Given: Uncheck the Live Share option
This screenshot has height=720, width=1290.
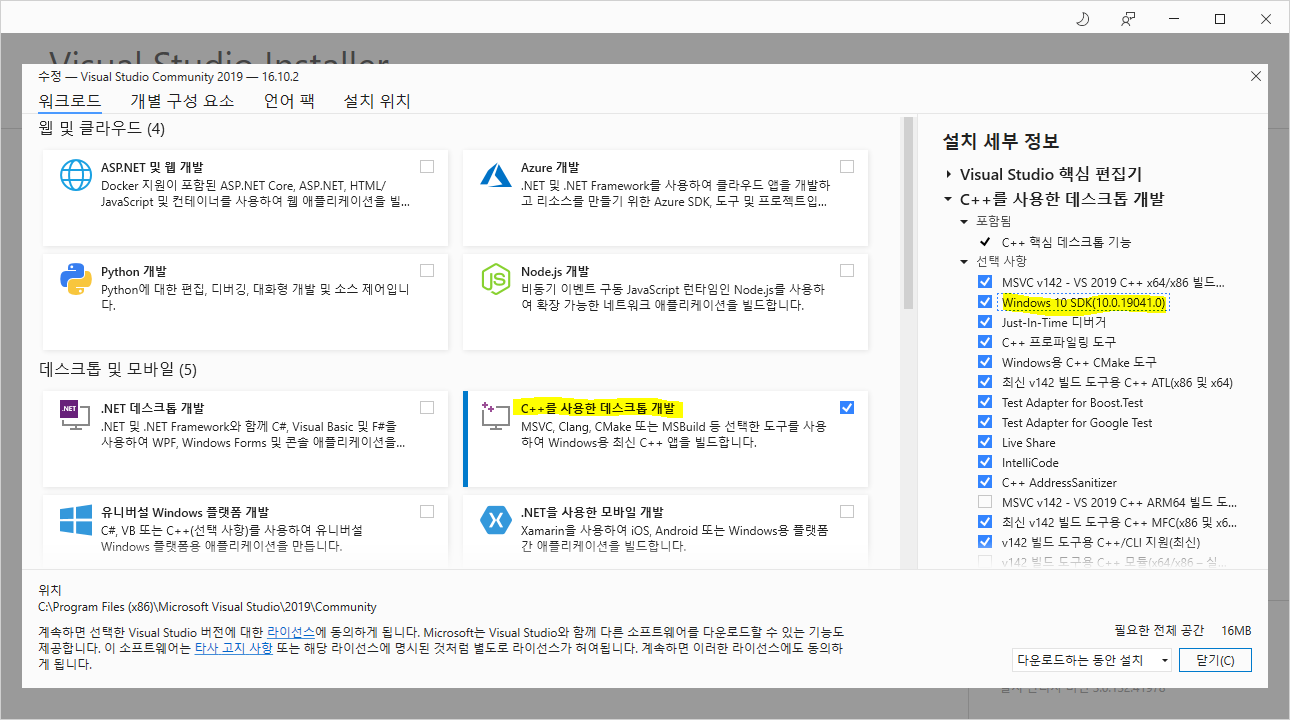Looking at the screenshot, I should coord(985,442).
